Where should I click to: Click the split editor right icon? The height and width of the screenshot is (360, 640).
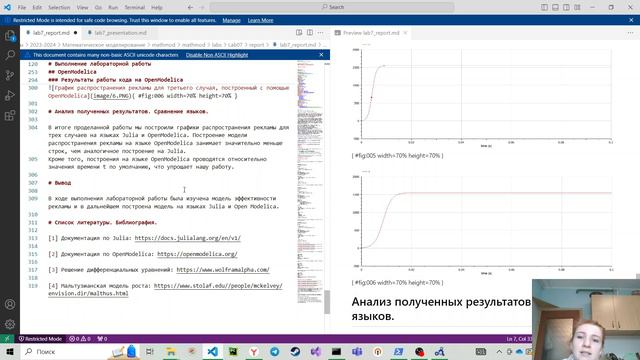[310, 33]
